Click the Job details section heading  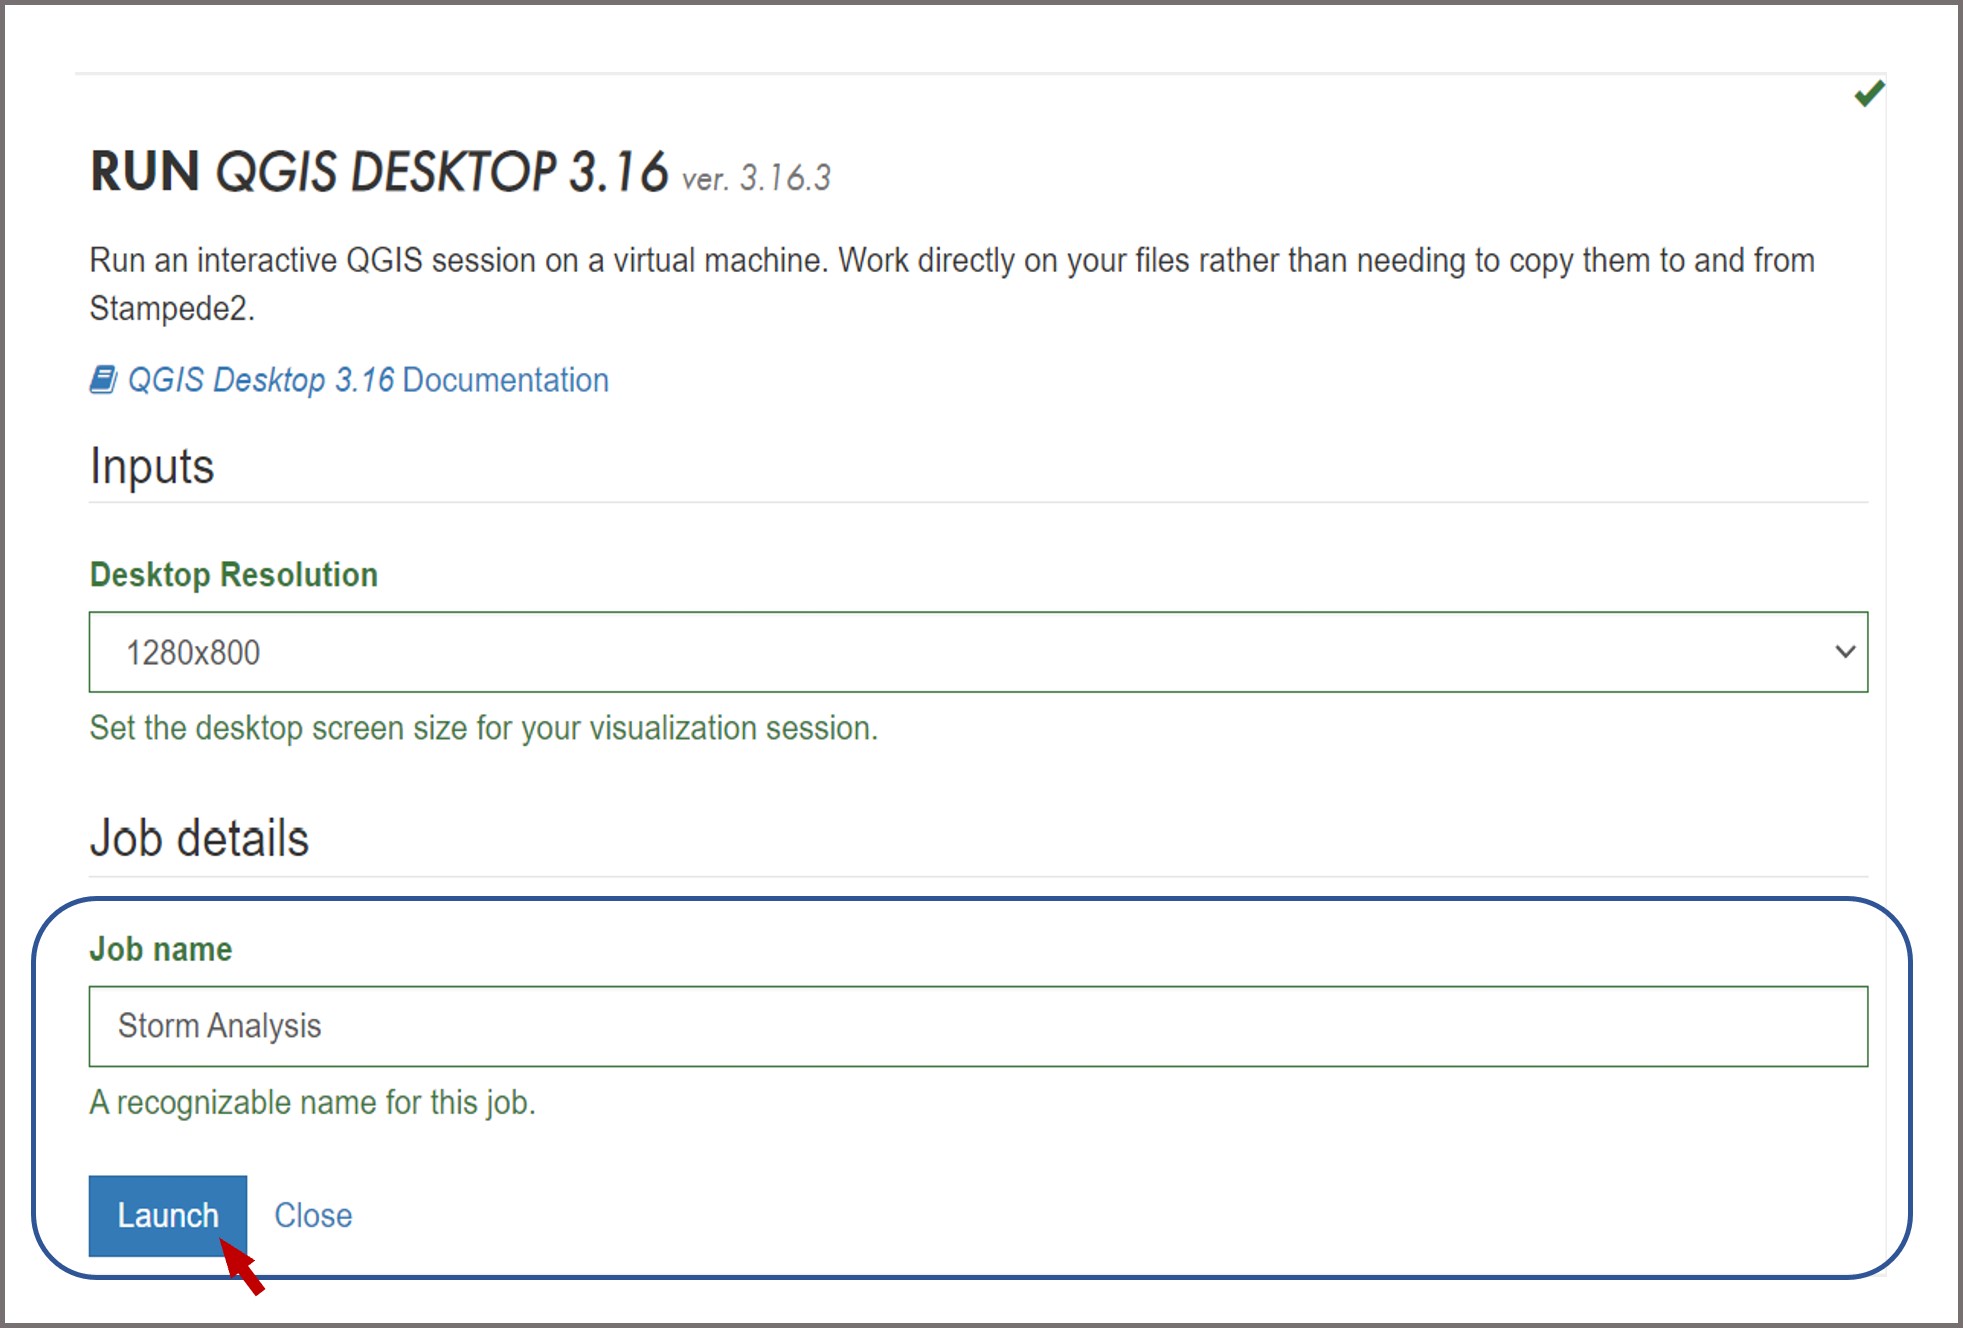199,838
